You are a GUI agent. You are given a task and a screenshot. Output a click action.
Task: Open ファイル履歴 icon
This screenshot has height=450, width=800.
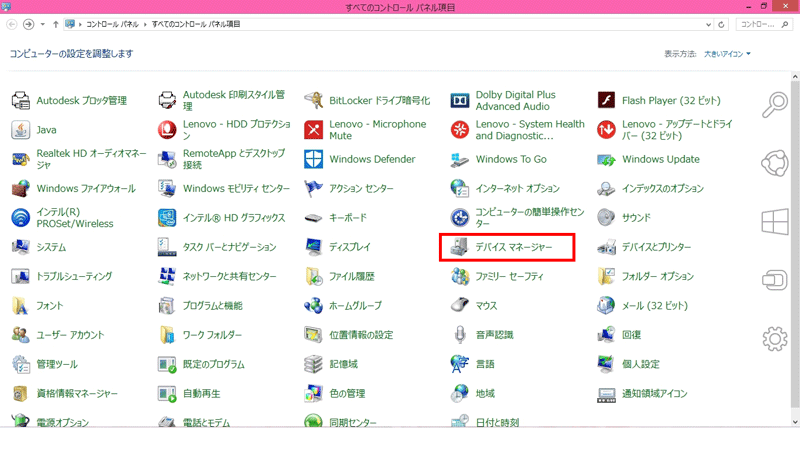pyautogui.click(x=313, y=277)
